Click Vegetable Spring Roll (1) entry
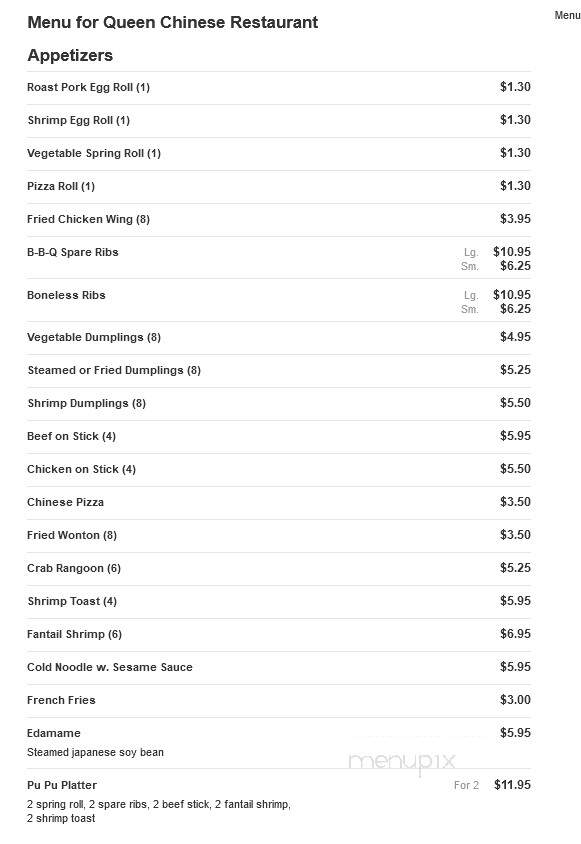 tap(94, 153)
